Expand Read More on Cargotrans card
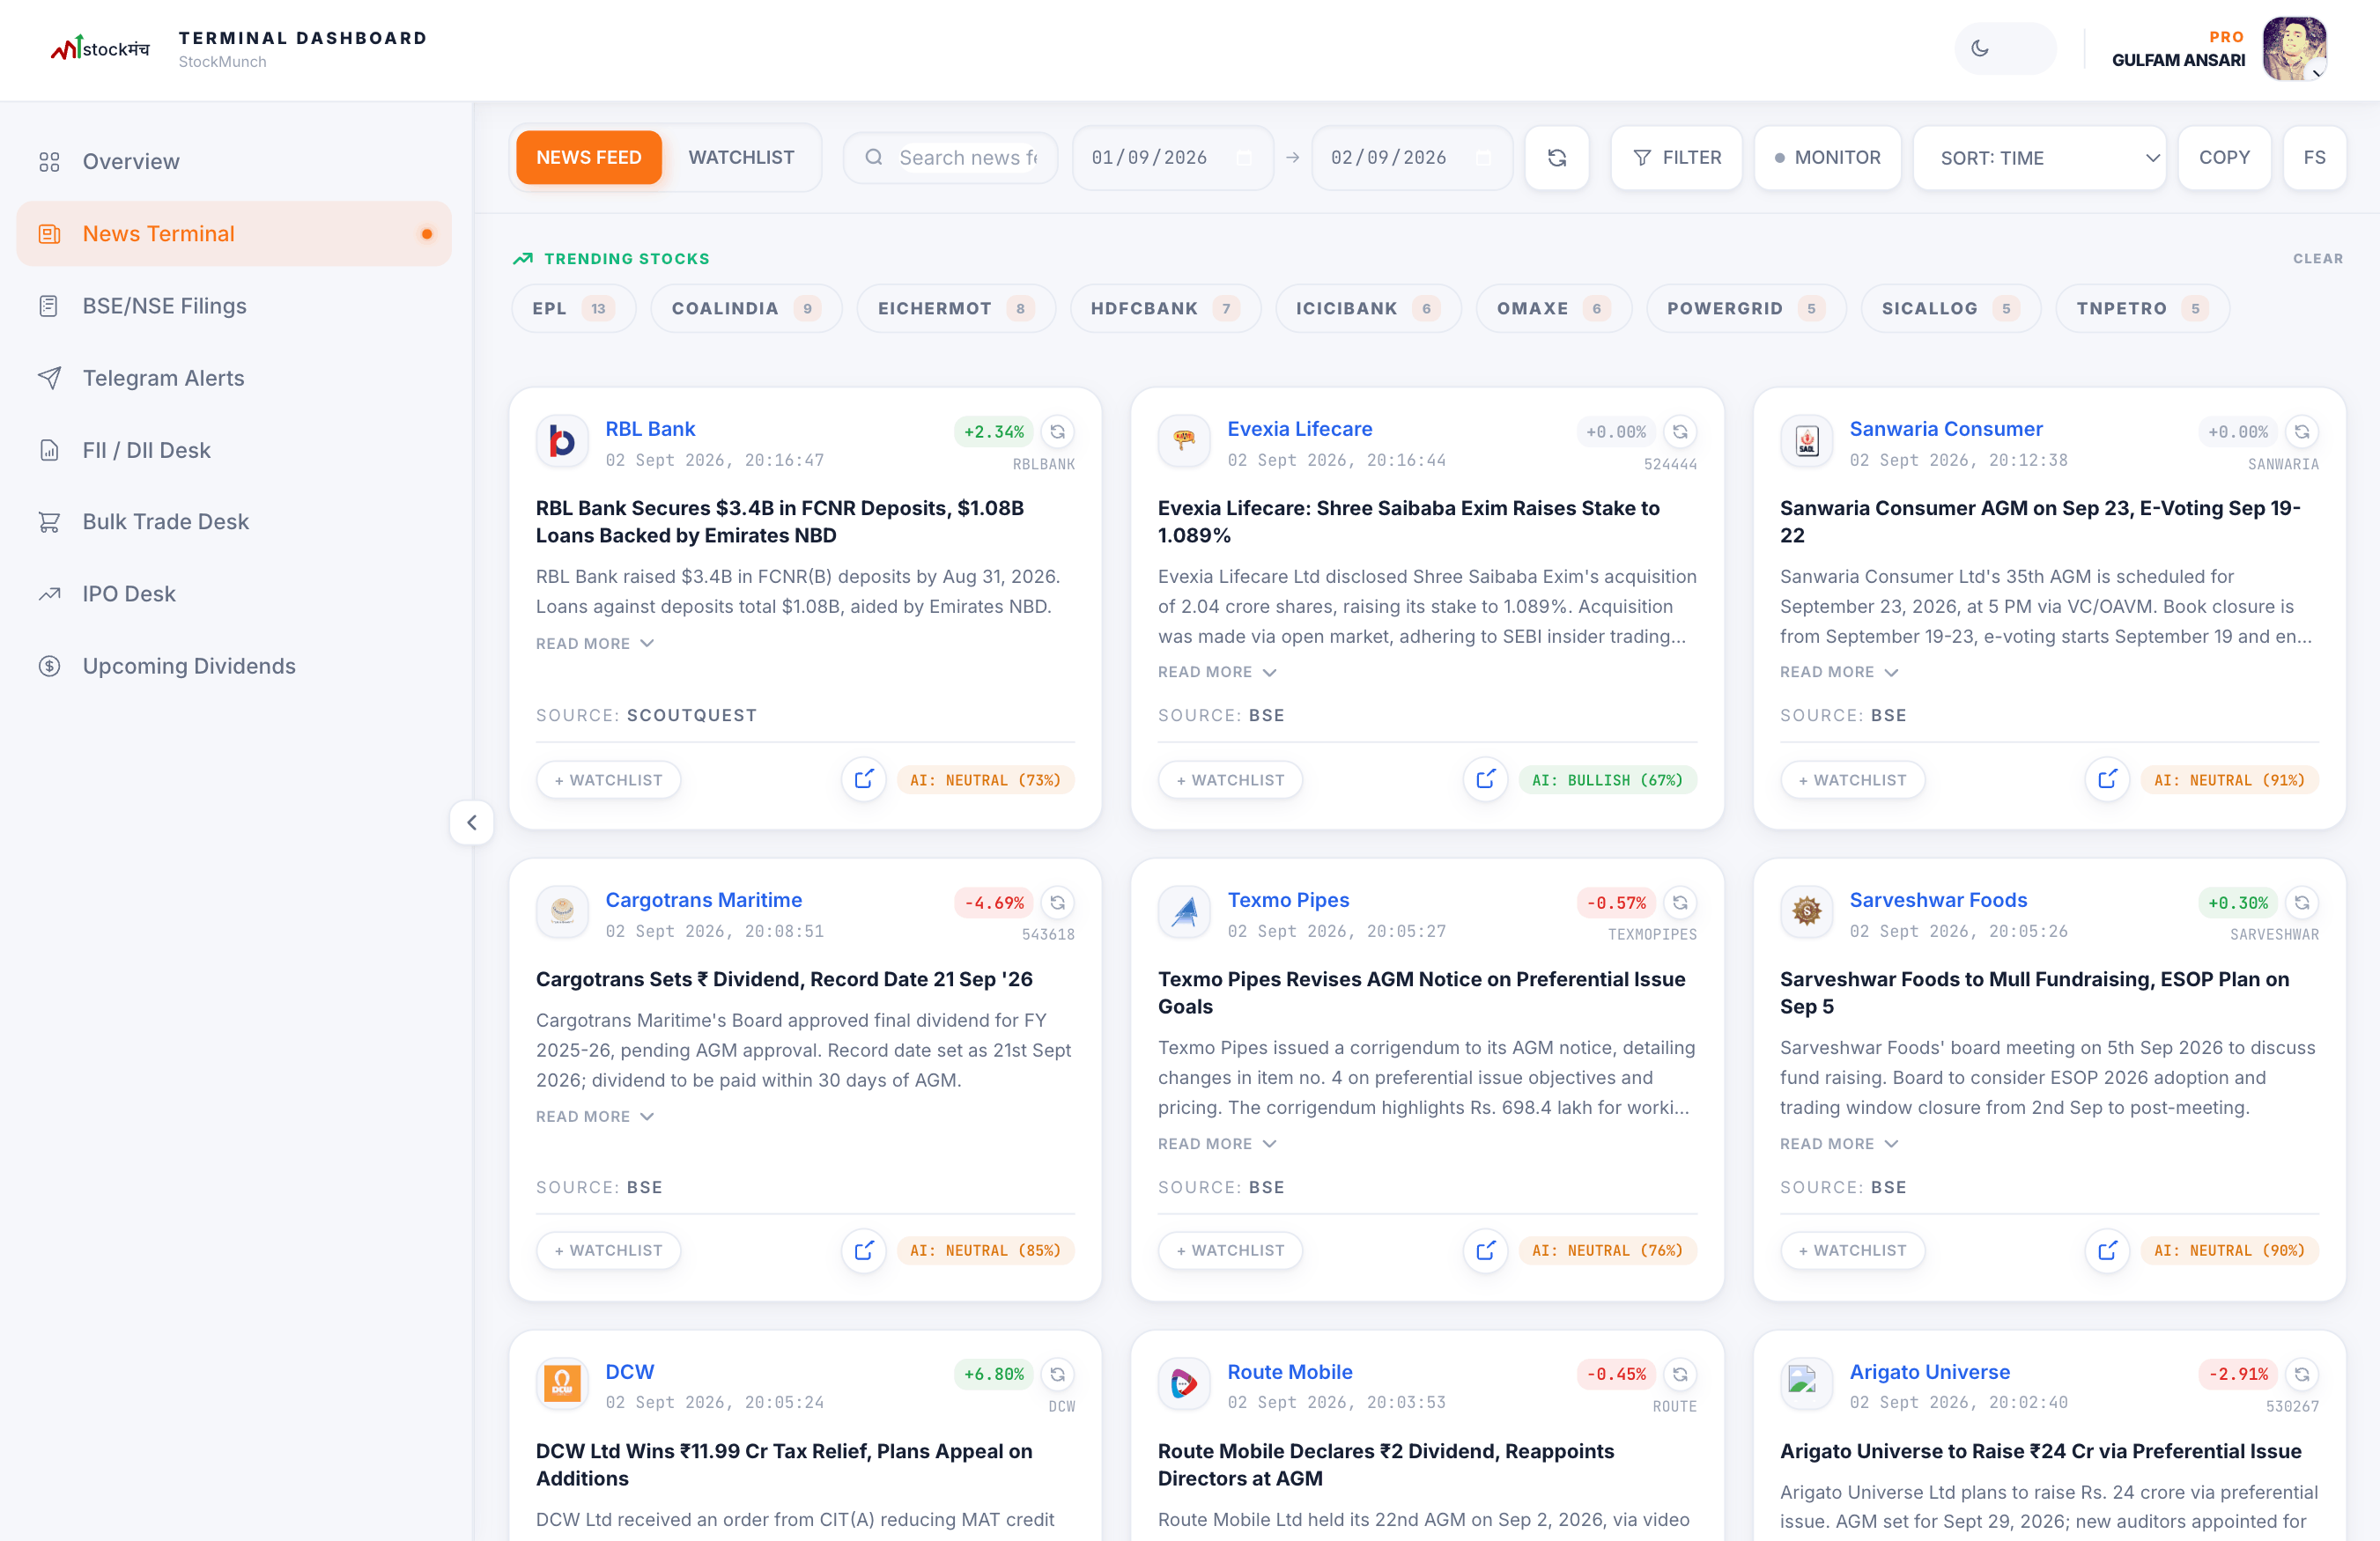2380x1541 pixels. coord(594,1116)
